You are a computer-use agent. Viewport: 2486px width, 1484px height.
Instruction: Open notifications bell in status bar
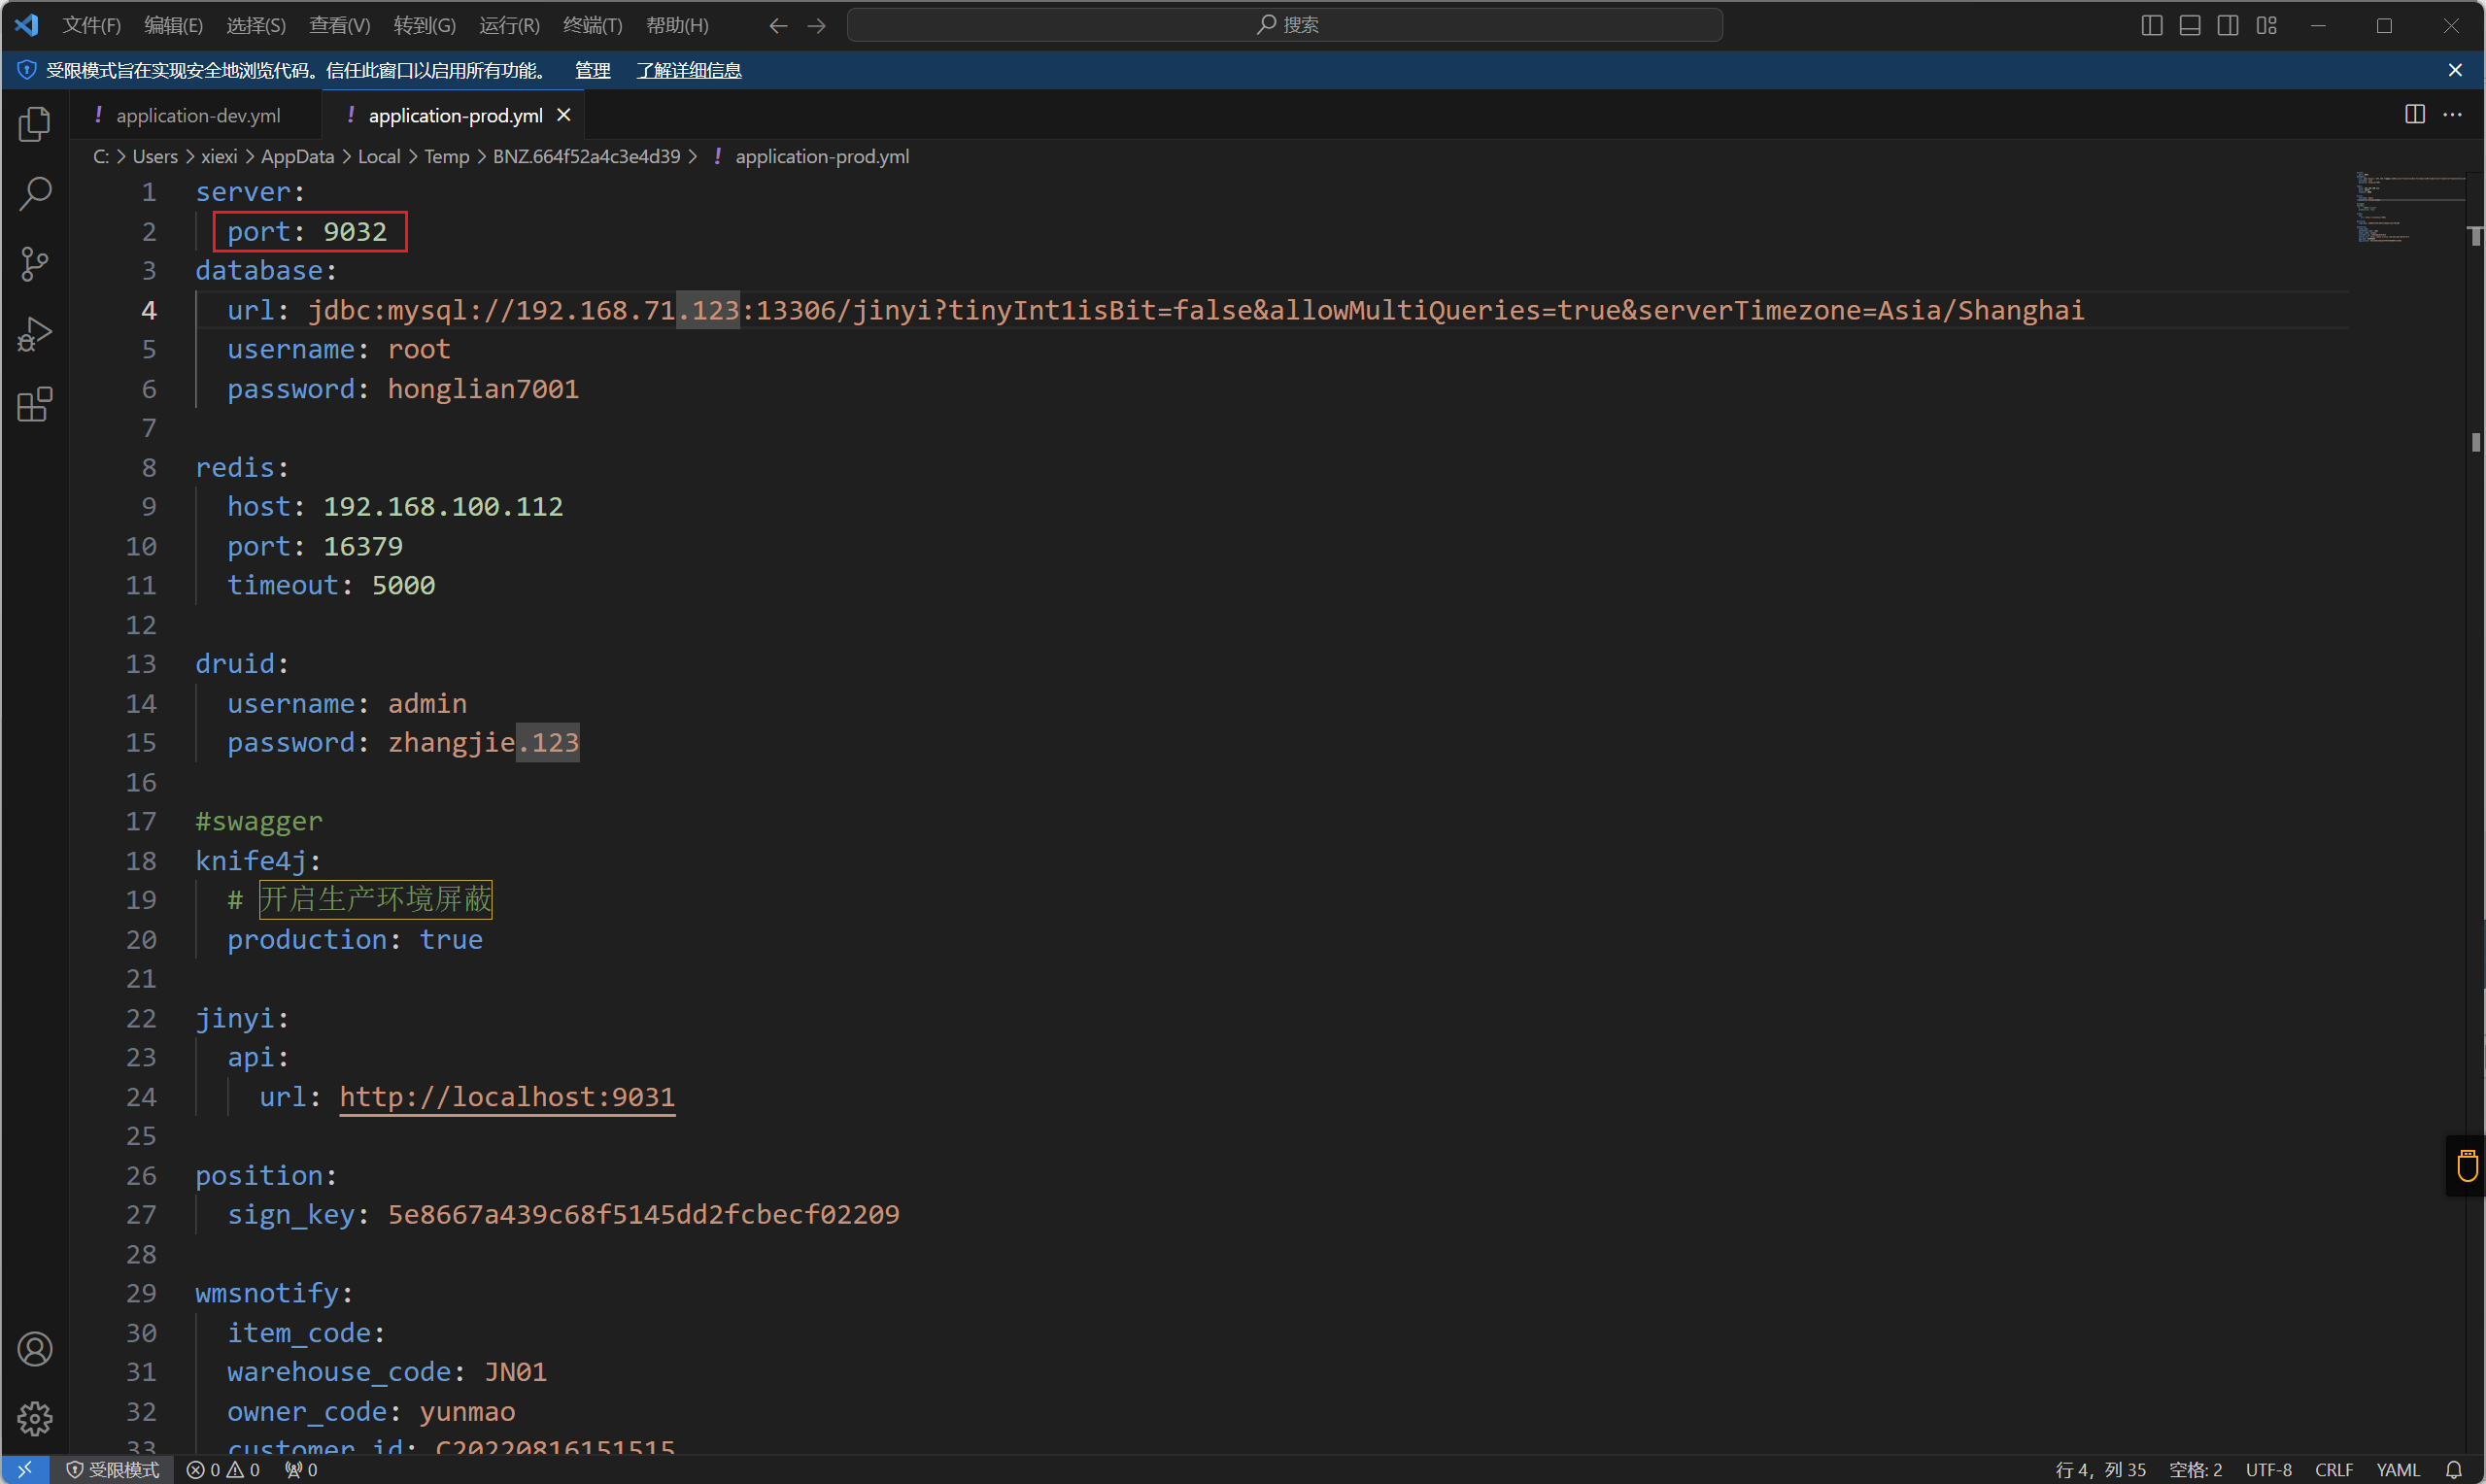click(x=2454, y=1469)
